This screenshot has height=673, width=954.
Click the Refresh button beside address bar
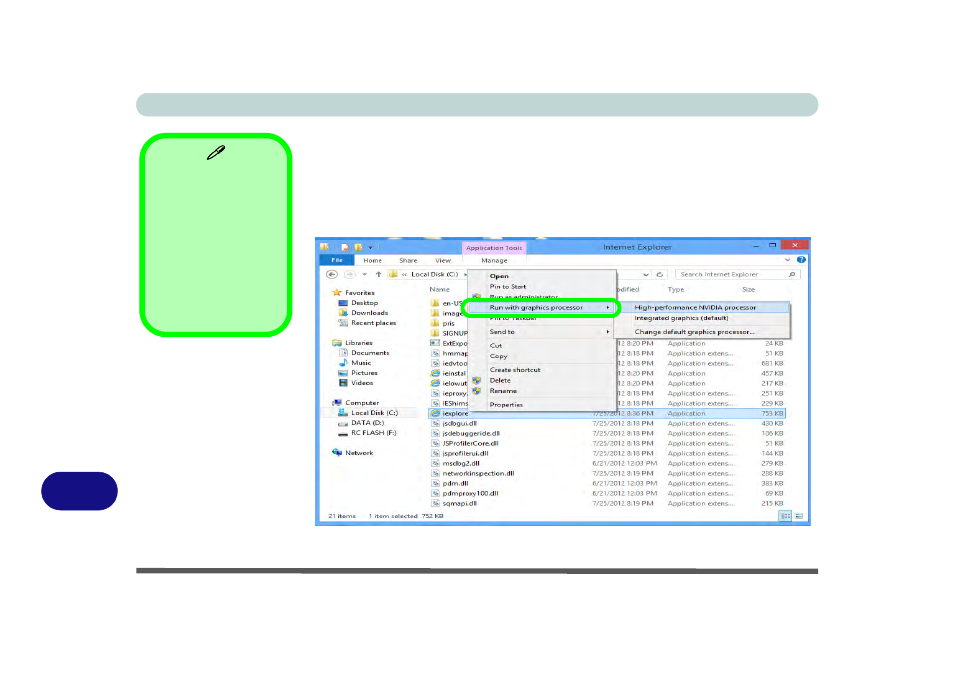tap(660, 274)
